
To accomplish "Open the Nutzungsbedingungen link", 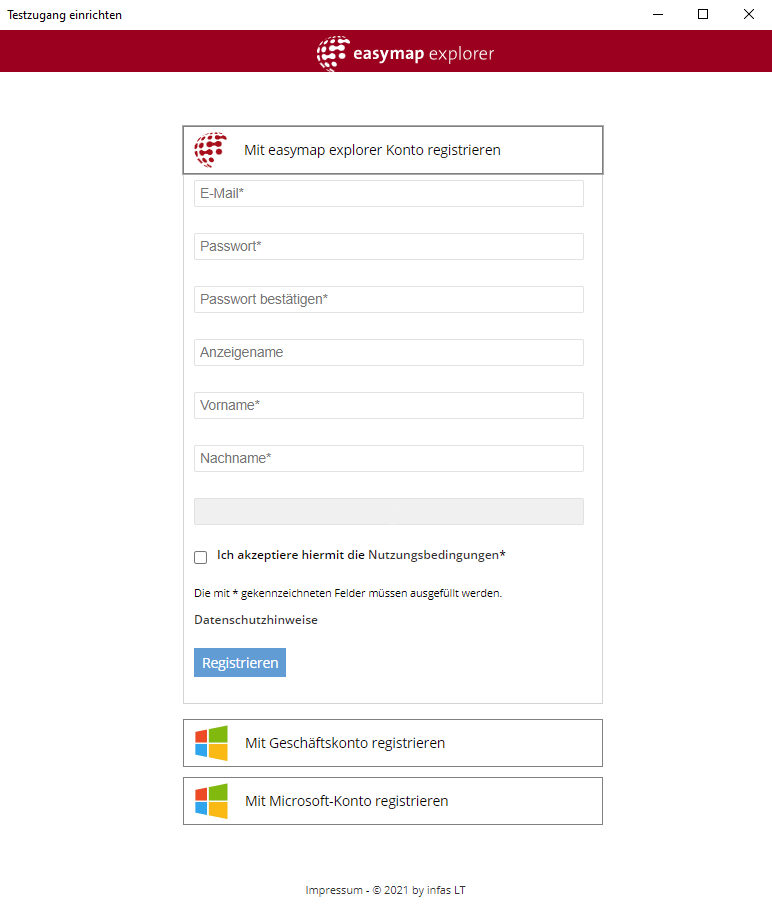I will (x=436, y=555).
